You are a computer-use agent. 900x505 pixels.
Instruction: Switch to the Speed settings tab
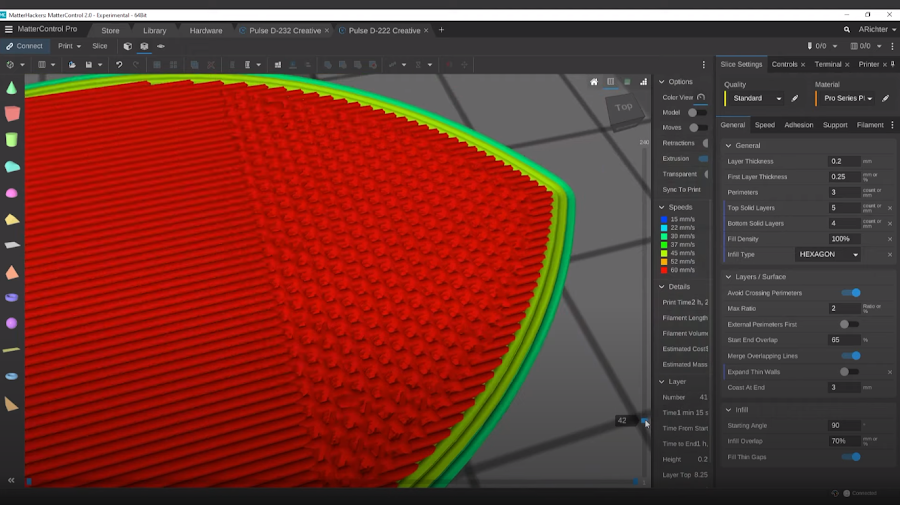click(764, 125)
